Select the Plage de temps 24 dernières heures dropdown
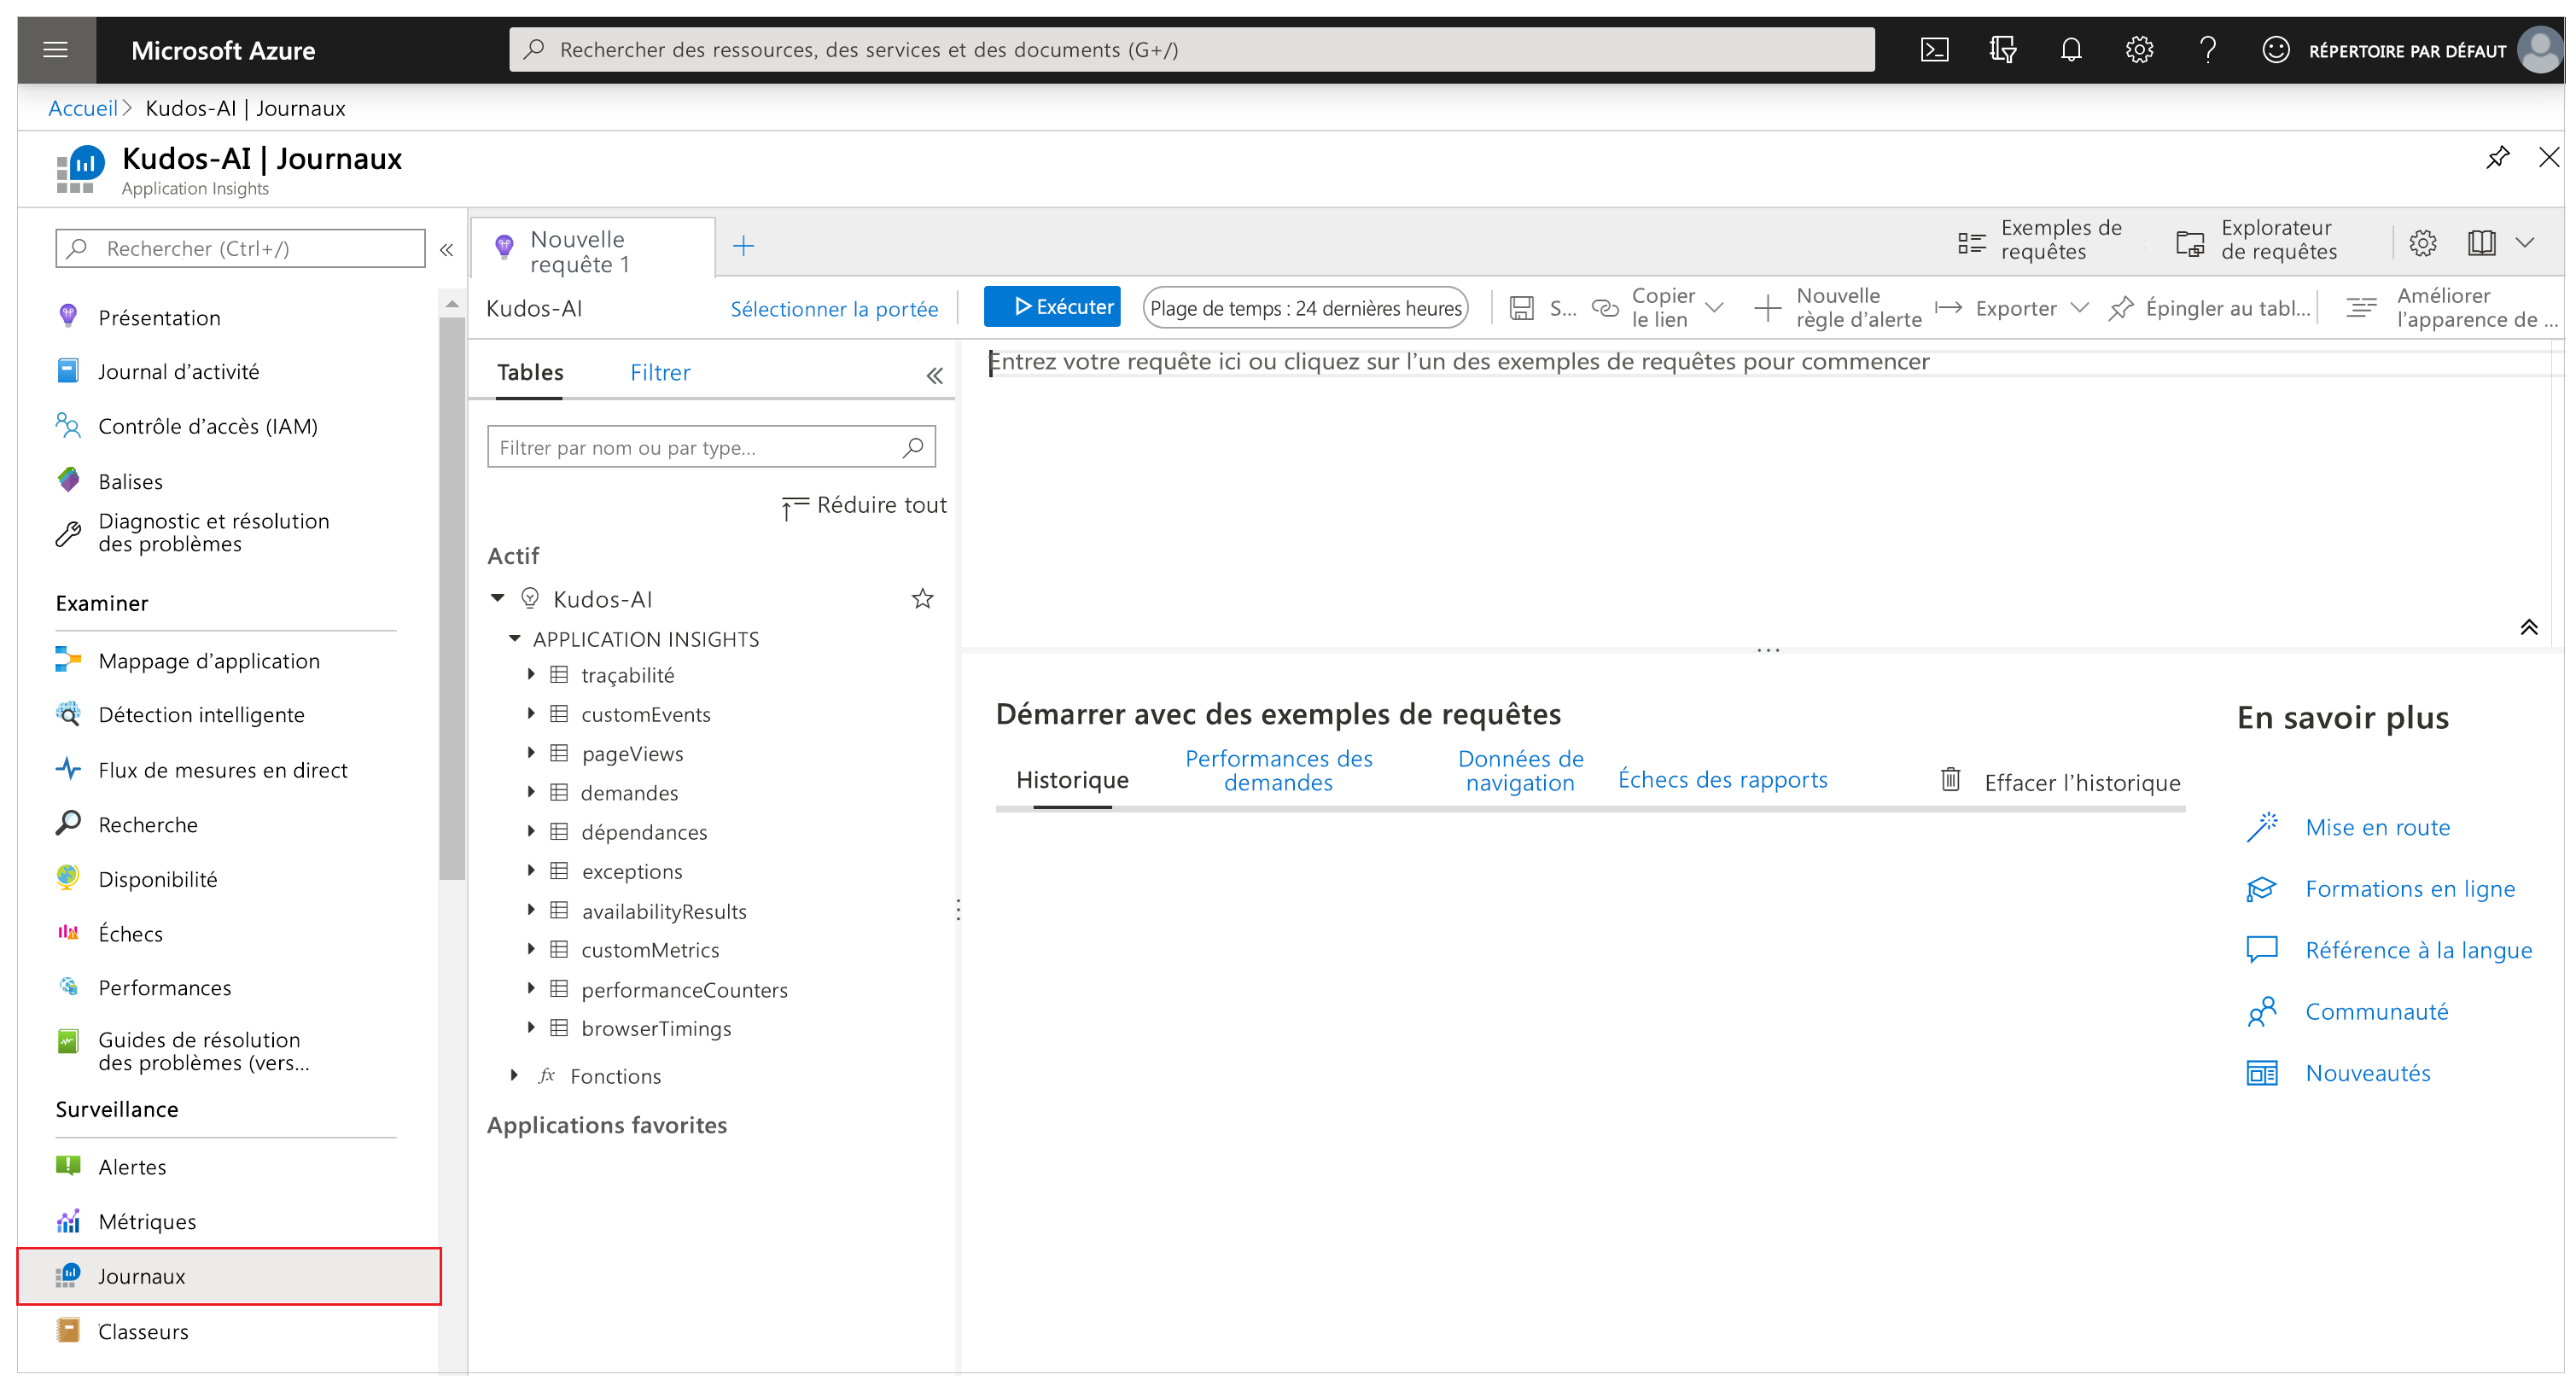 (x=1304, y=307)
